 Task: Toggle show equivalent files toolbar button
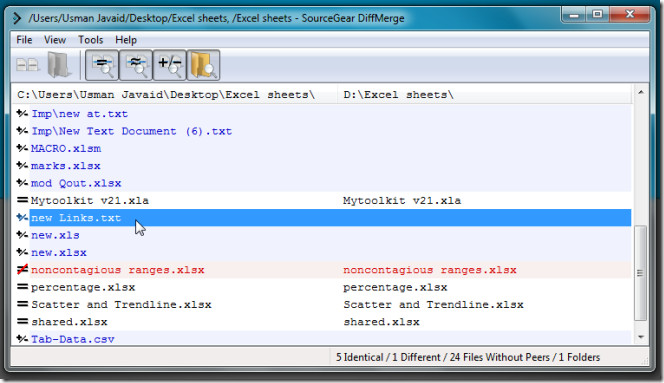136,65
